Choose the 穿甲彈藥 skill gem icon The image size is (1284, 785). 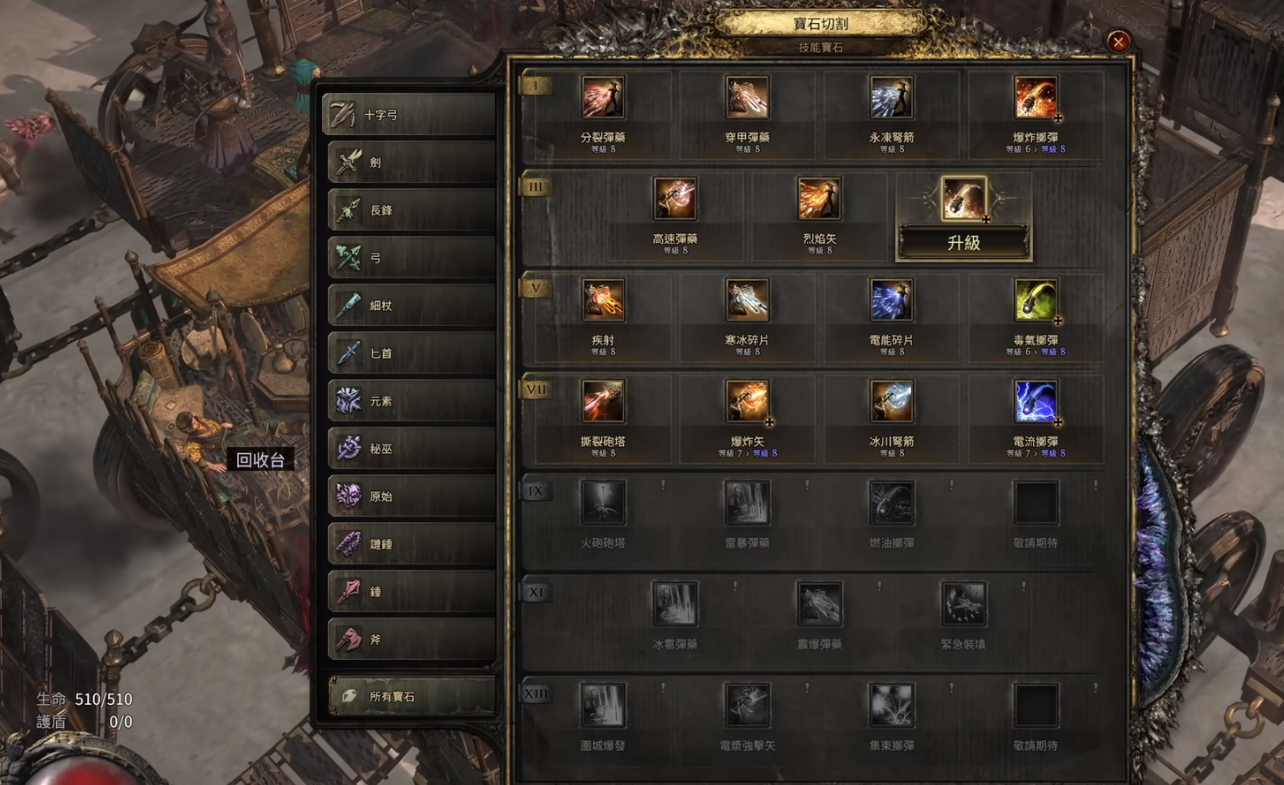(747, 98)
